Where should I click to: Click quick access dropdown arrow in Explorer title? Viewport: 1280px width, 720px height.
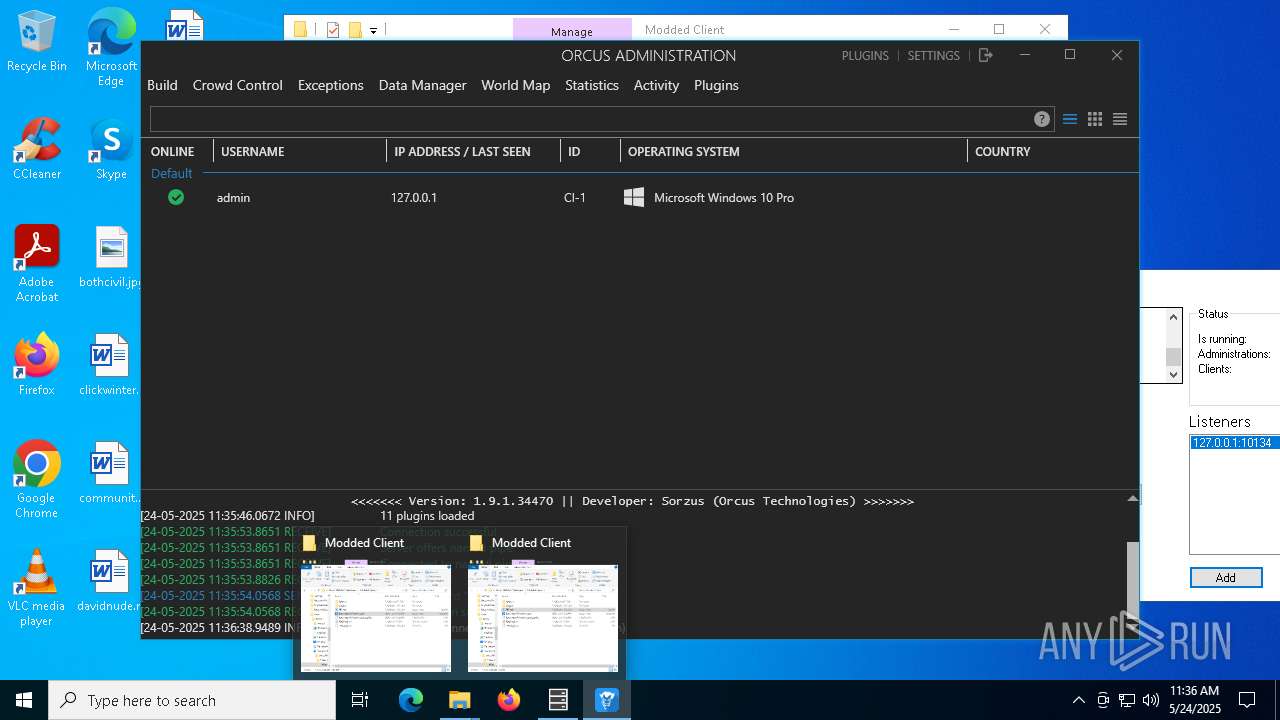[x=373, y=31]
